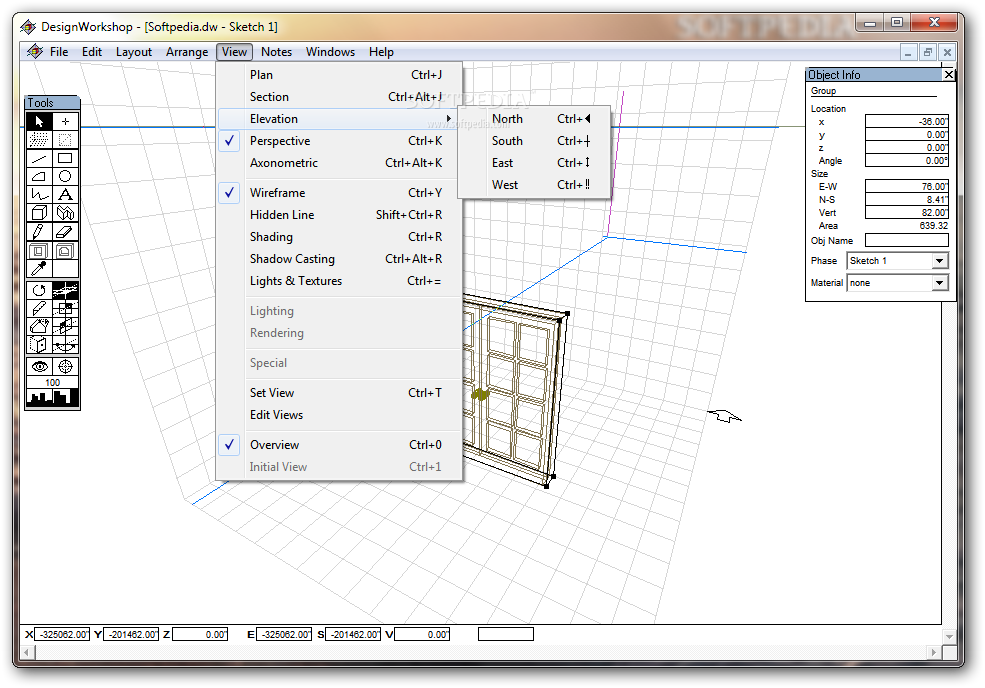This screenshot has height=688, width=985.
Task: Toggle the Overview option
Action: (230, 445)
